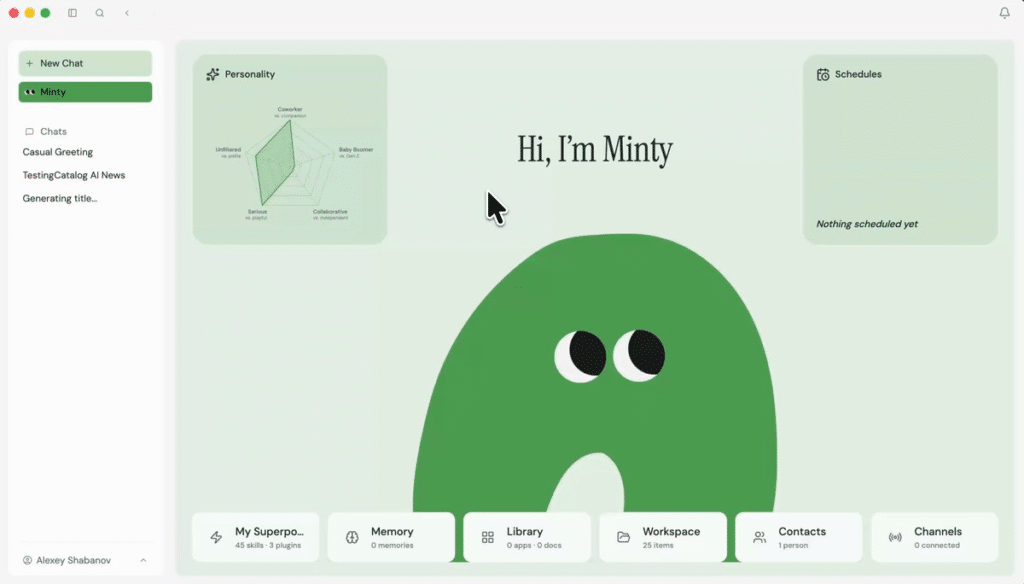
Task: Click the Nothing scheduled yet text
Action: [x=867, y=224]
